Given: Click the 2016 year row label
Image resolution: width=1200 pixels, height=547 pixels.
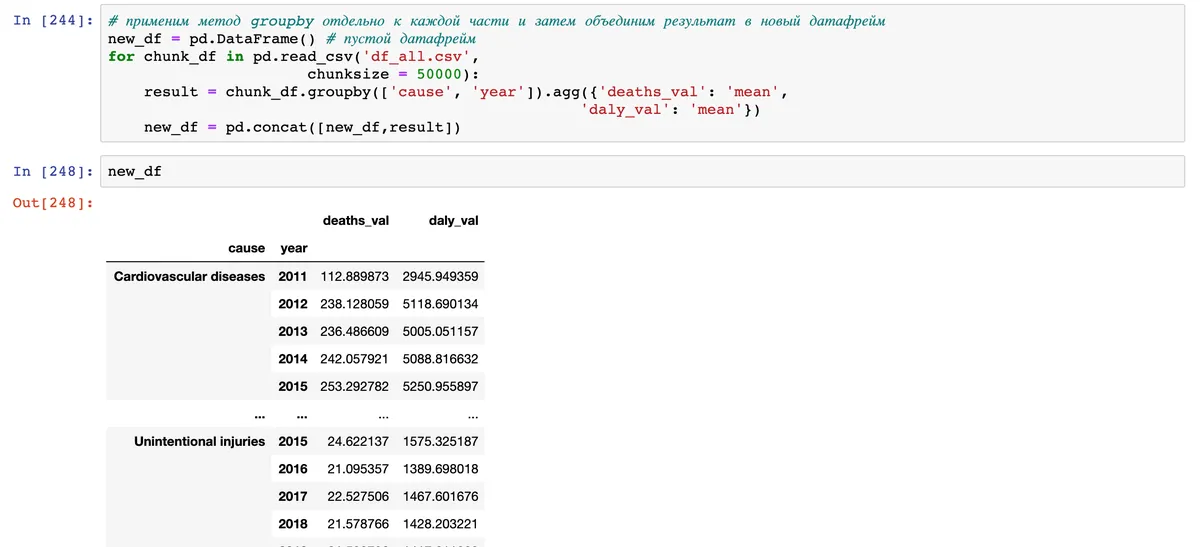Looking at the screenshot, I should 292,468.
